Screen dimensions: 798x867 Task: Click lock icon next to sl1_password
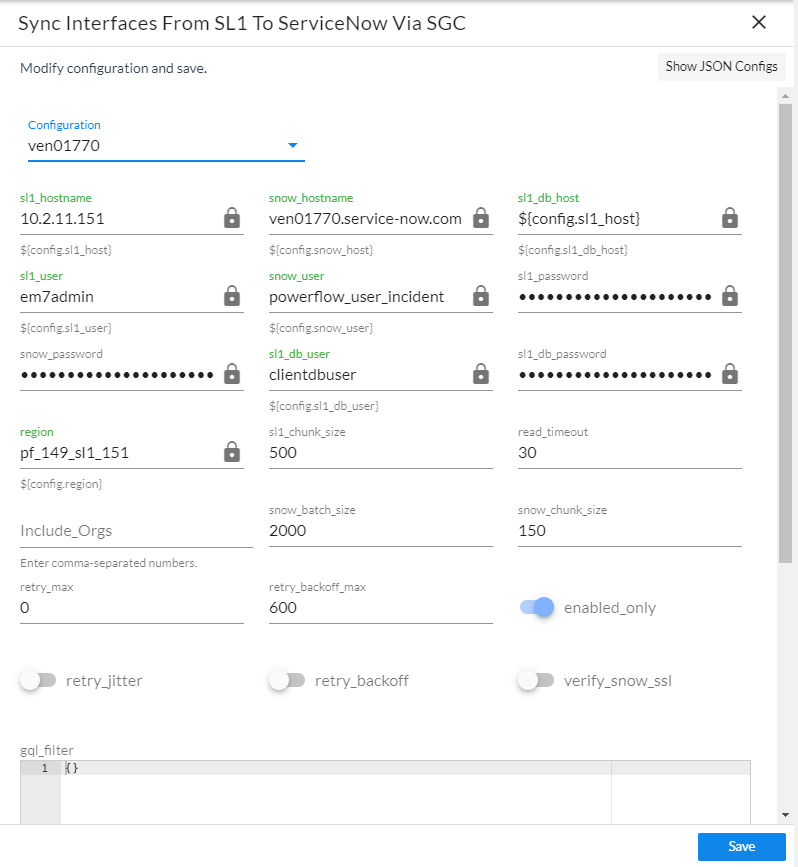729,296
